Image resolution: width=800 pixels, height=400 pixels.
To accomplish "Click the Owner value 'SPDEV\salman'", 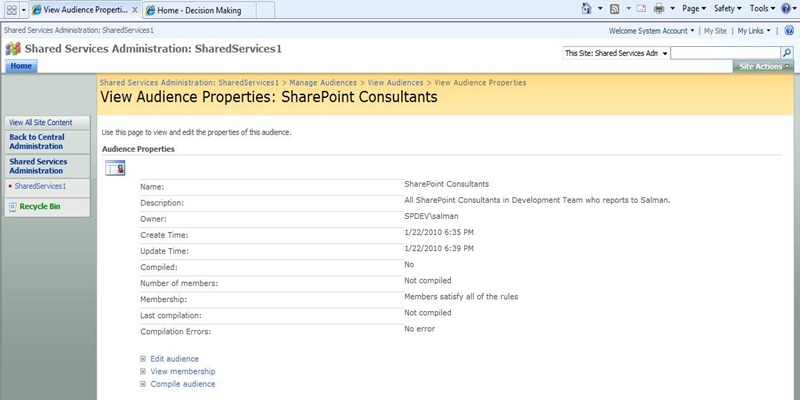I will coord(431,216).
